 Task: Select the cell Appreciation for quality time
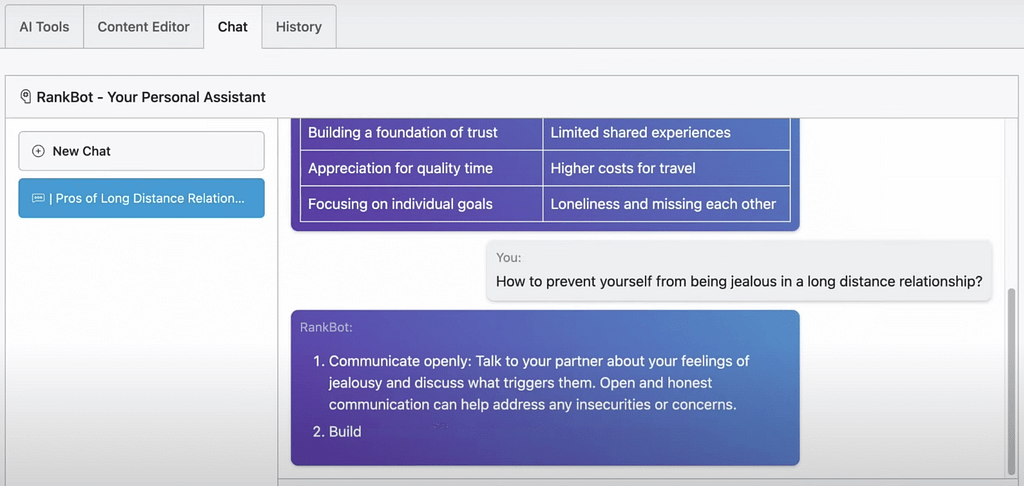(421, 169)
